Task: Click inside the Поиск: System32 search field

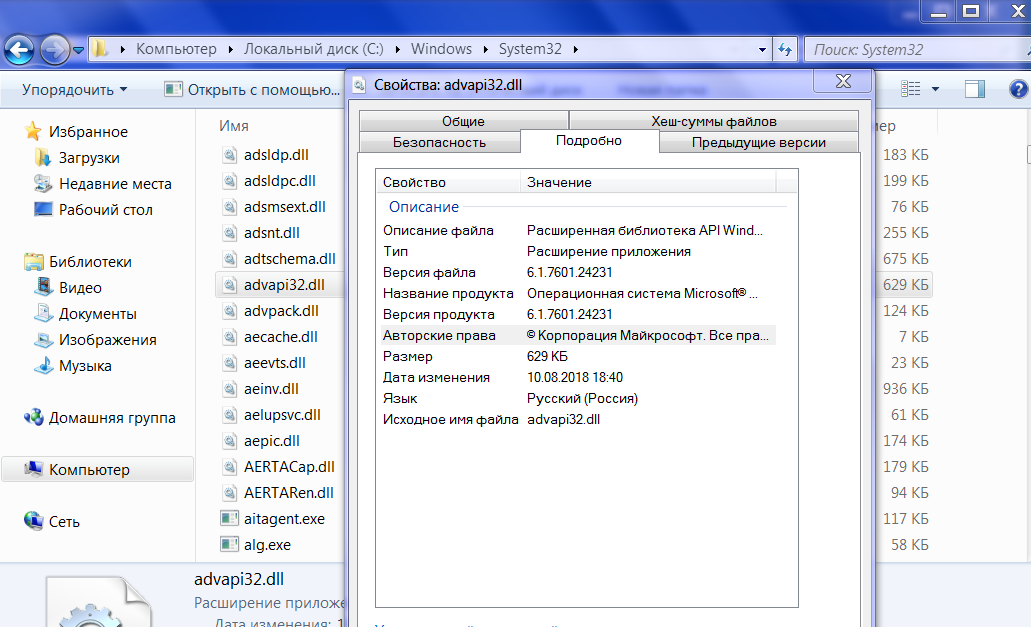Action: 900,49
